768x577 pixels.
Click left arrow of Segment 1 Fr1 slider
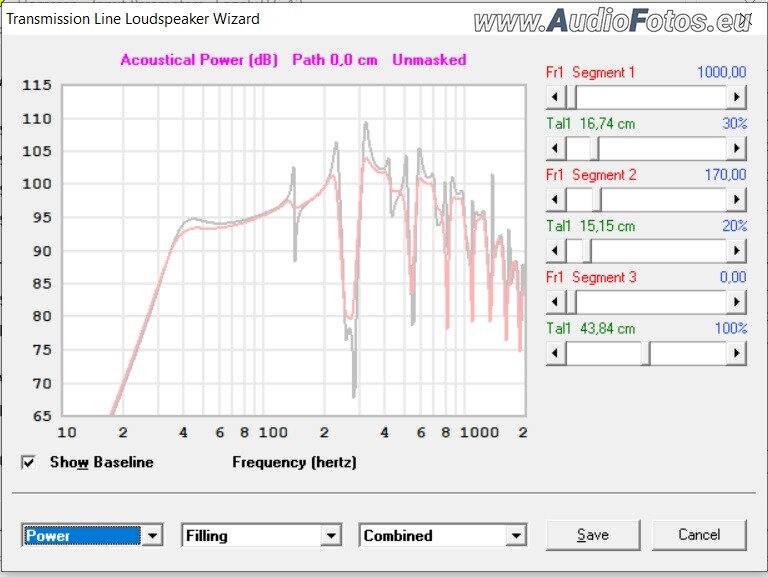pos(556,97)
